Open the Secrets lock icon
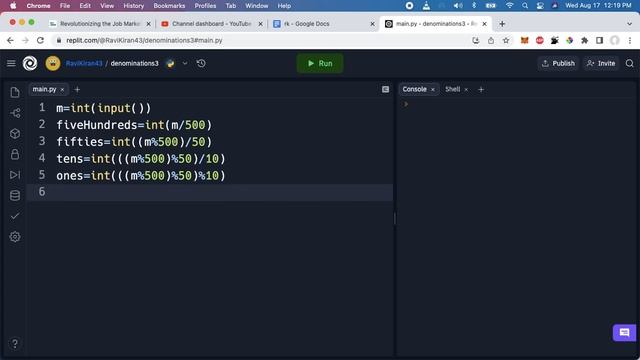 pos(15,154)
